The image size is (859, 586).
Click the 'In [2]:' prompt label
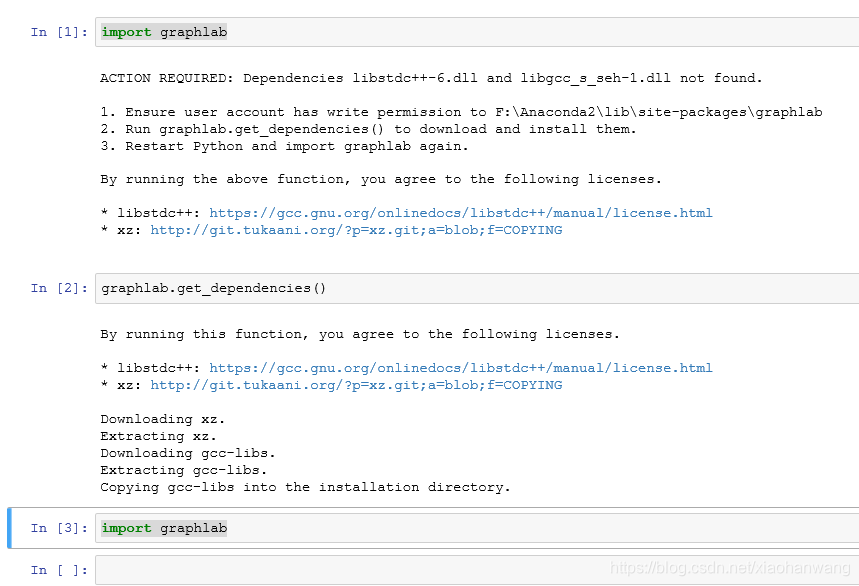point(59,288)
